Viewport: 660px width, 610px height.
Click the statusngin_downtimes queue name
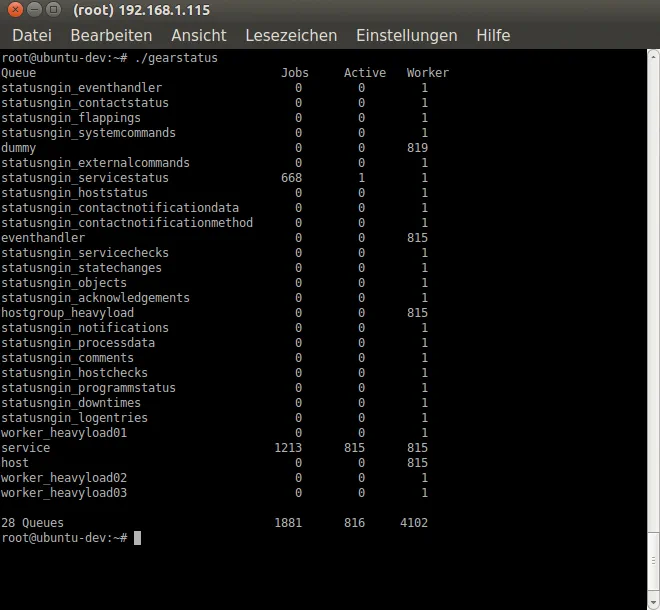pos(71,403)
